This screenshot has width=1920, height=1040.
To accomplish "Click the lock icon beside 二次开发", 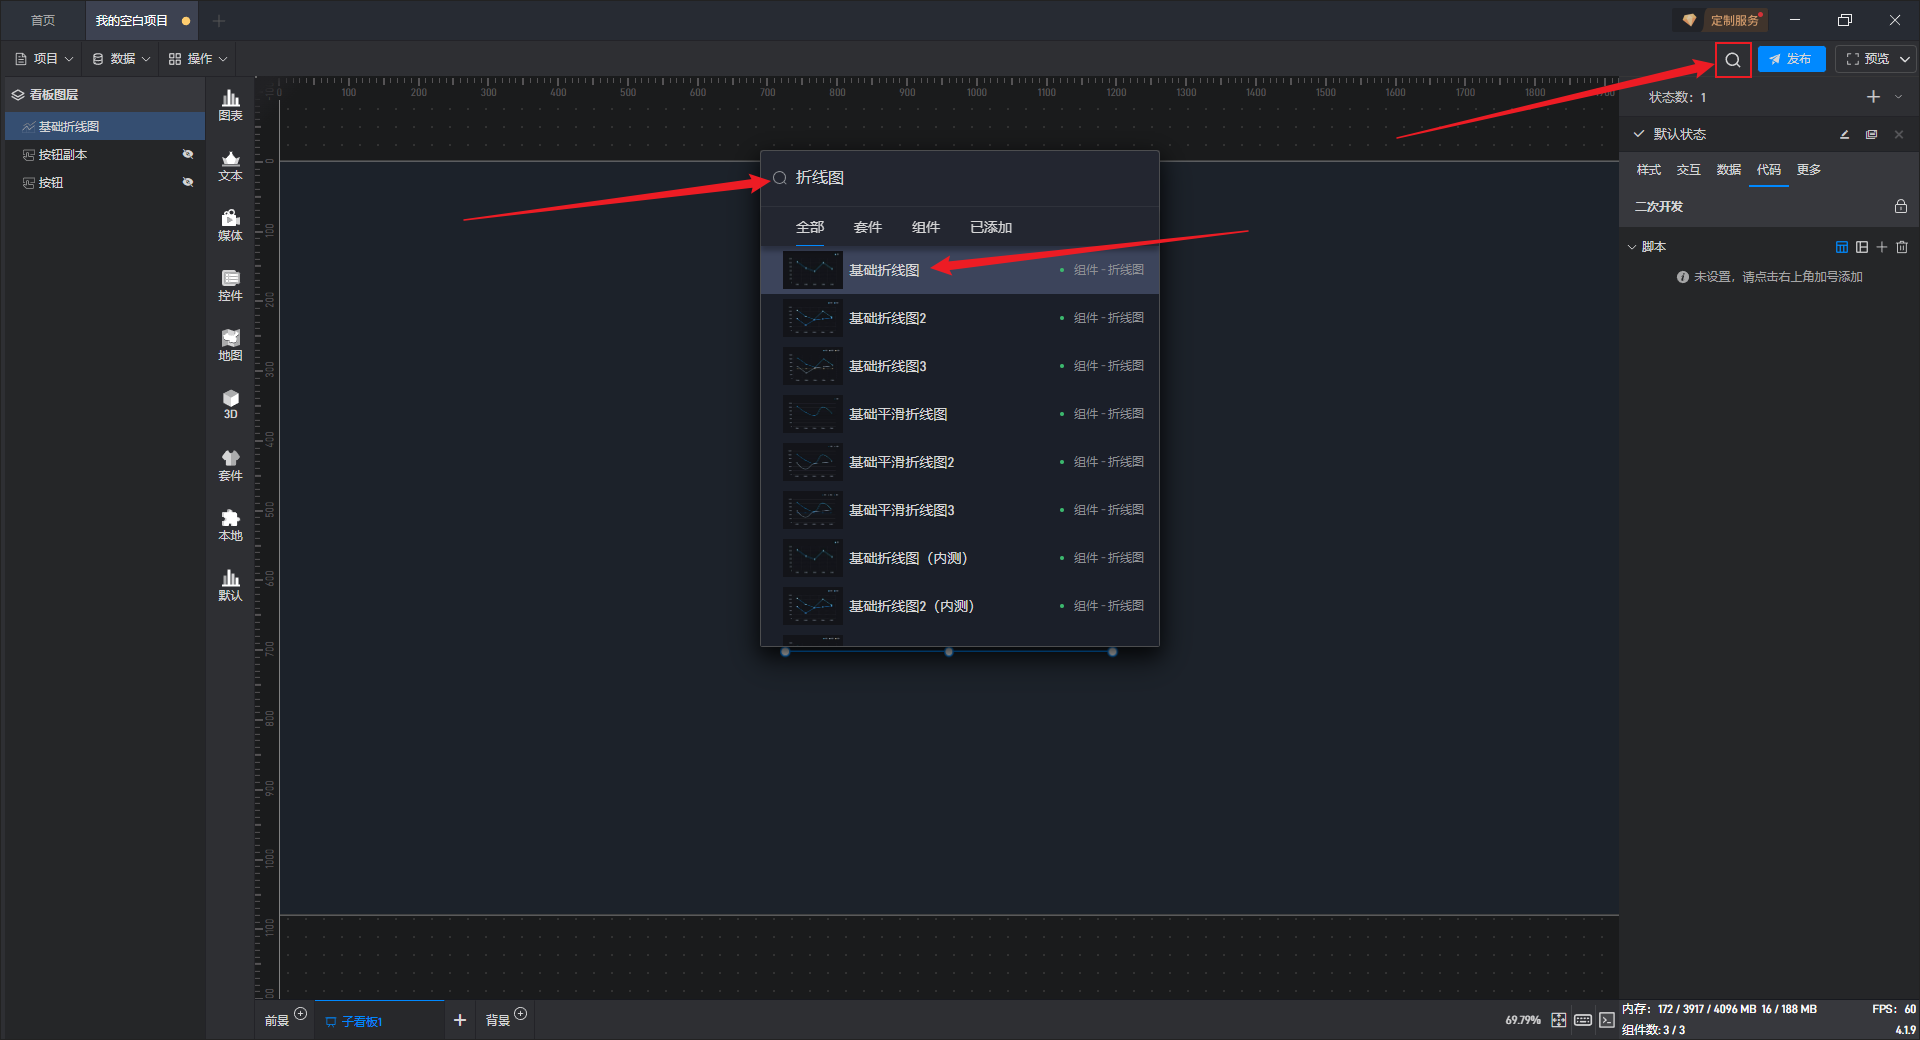I will pos(1901,206).
